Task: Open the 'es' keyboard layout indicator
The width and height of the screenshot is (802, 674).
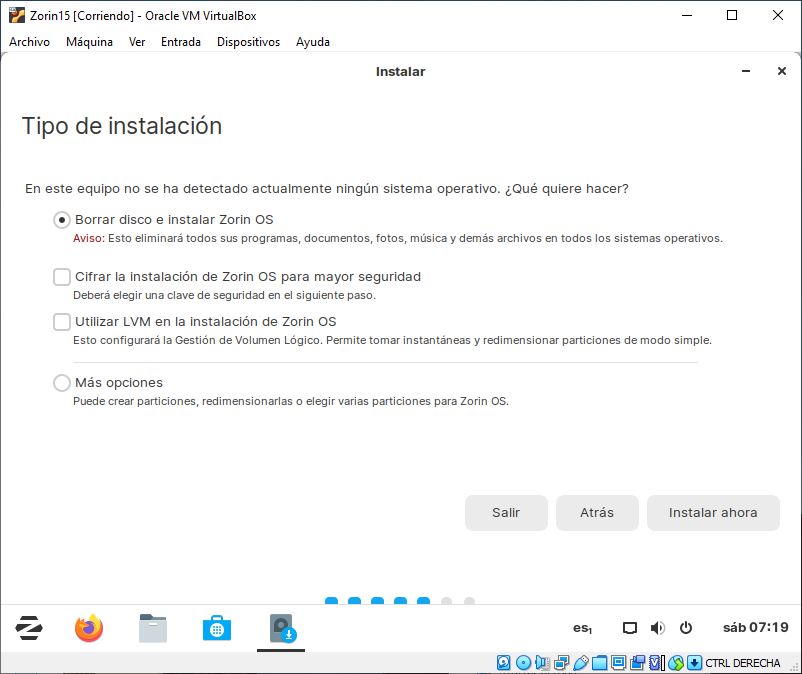Action: tap(582, 628)
